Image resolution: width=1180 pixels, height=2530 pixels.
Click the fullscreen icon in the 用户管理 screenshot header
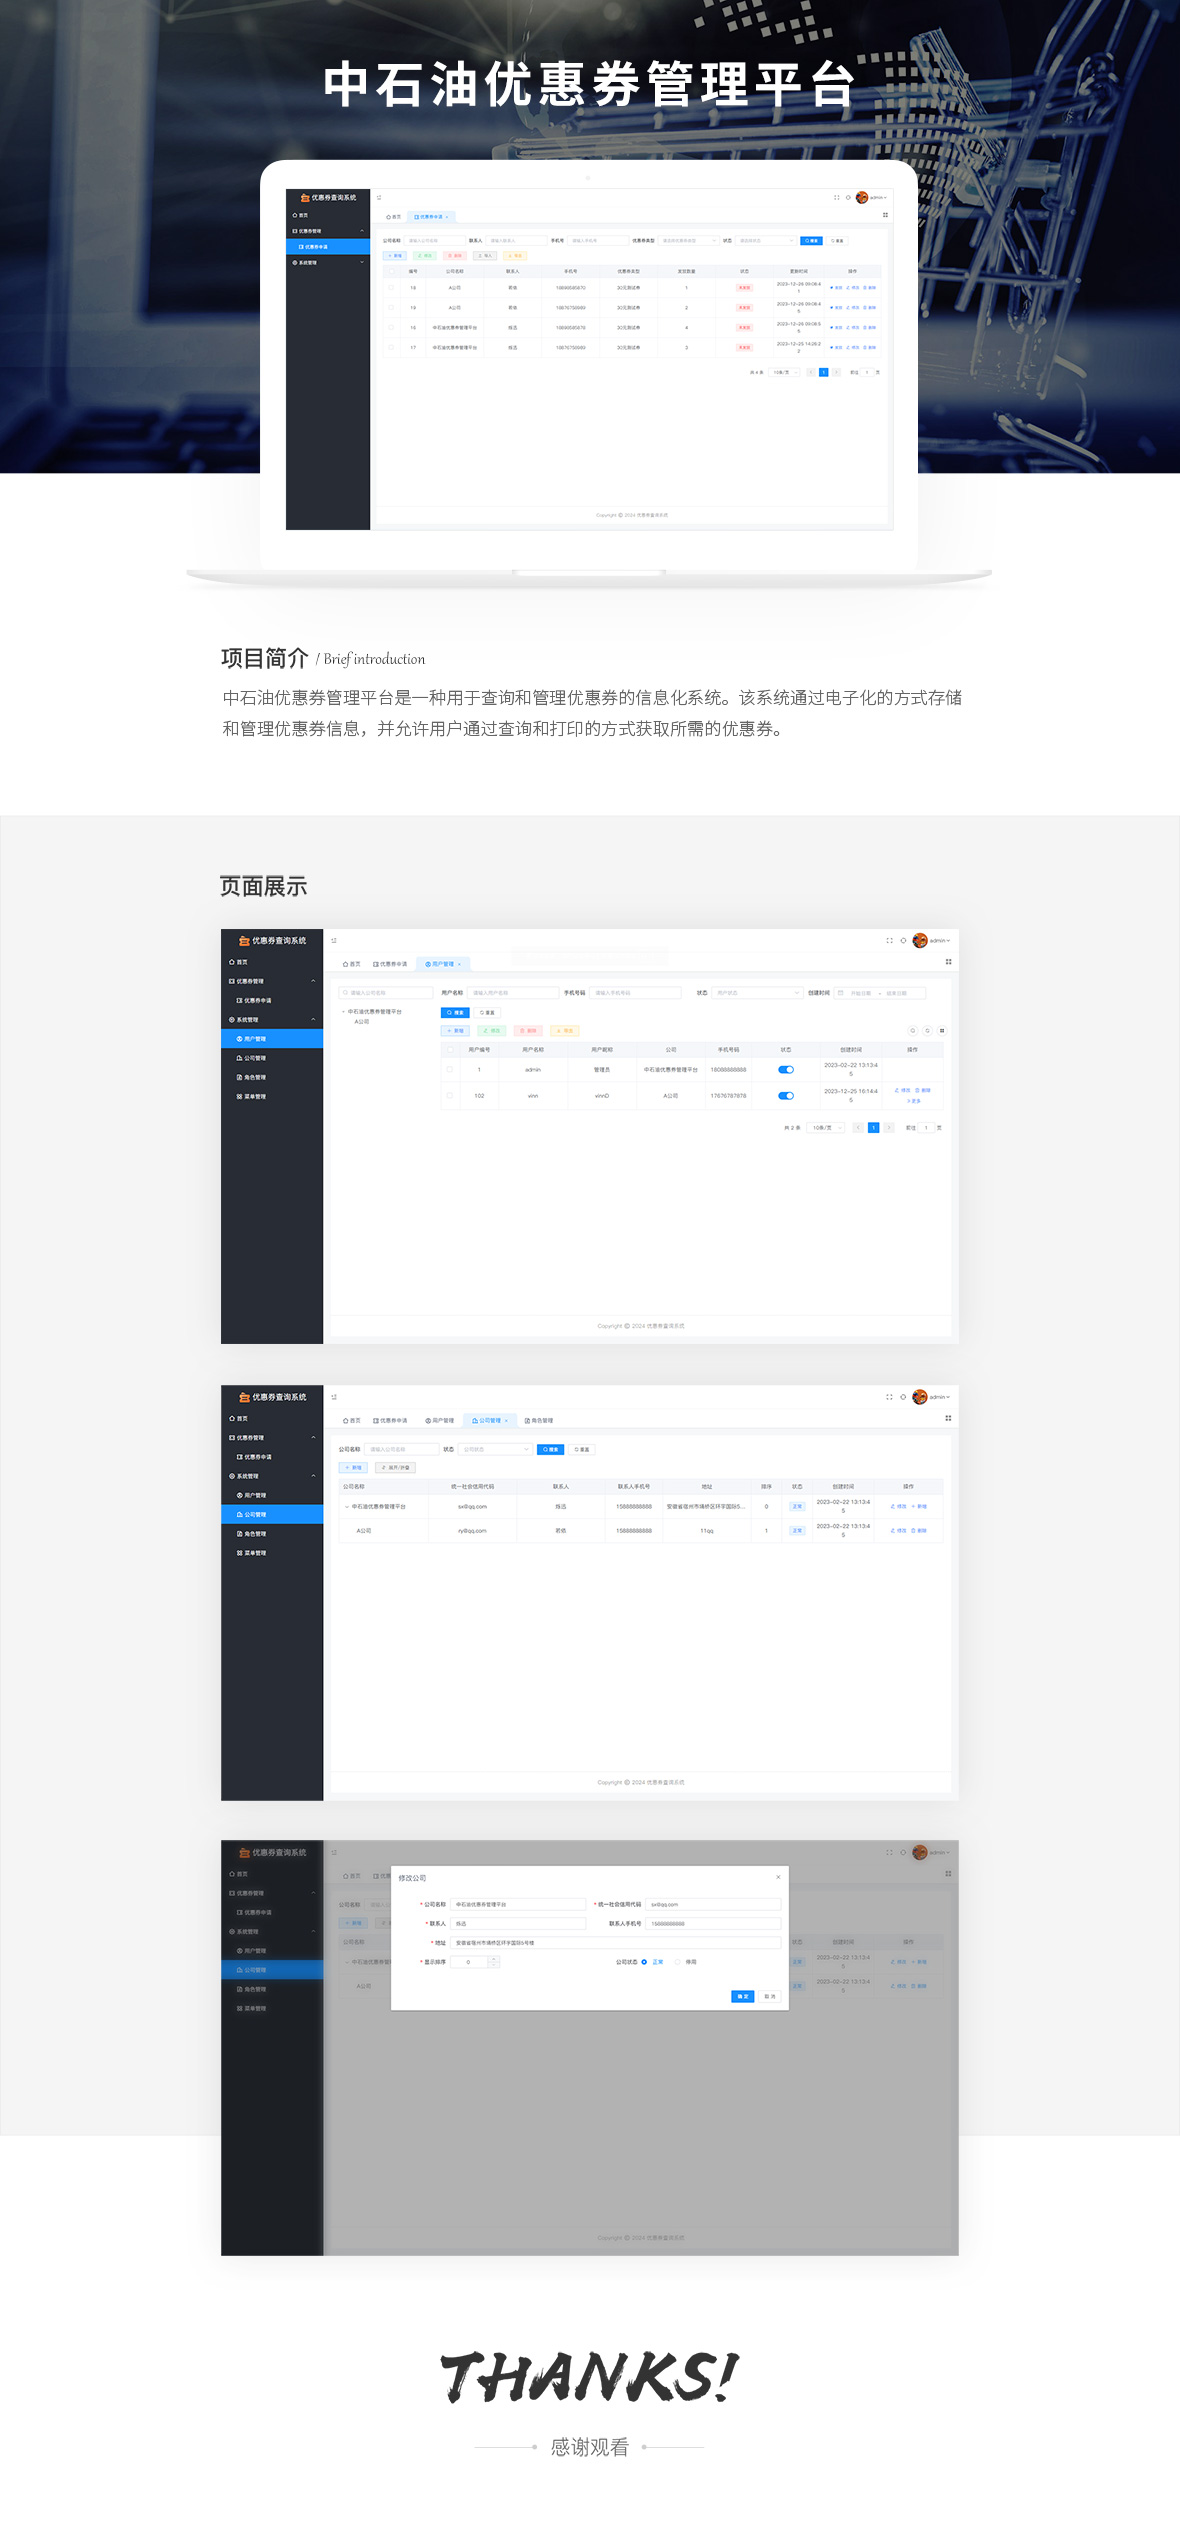[889, 940]
